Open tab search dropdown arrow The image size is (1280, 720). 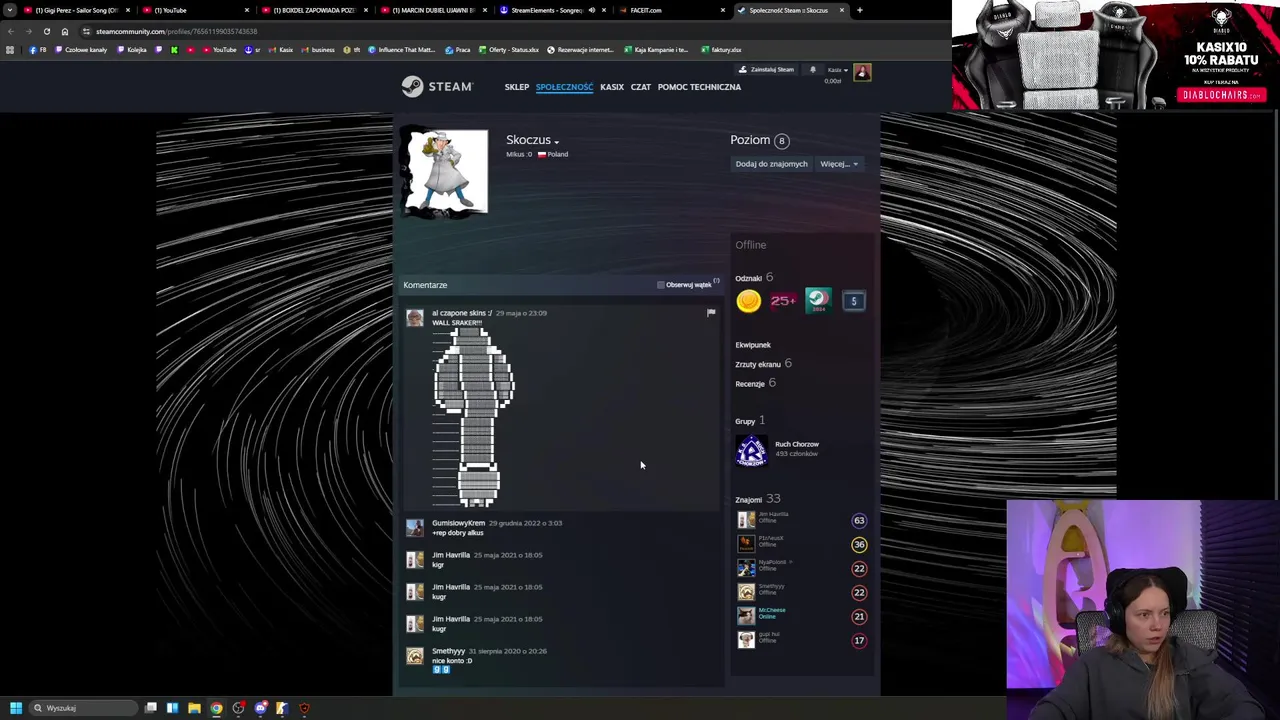(9, 10)
